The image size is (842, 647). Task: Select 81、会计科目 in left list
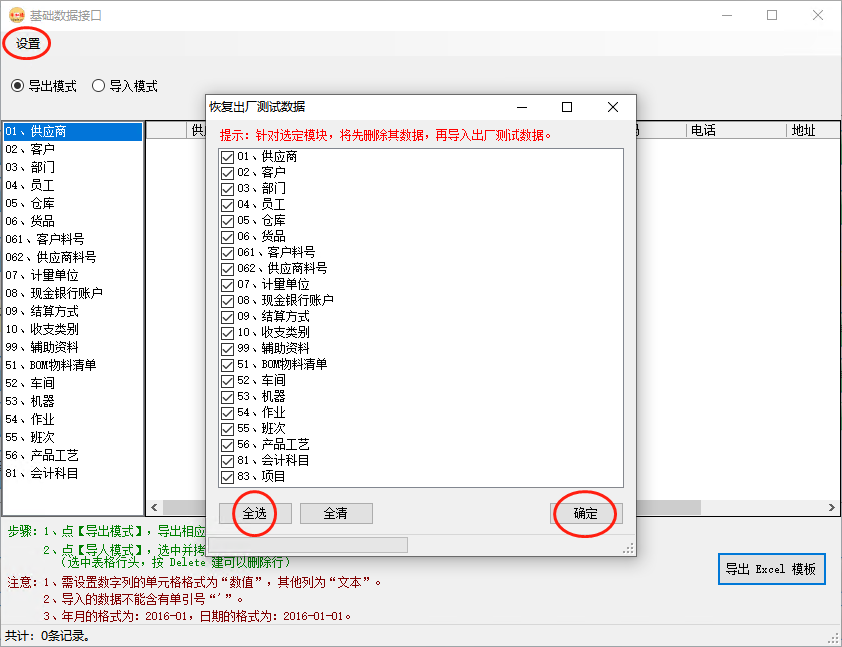tap(42, 473)
